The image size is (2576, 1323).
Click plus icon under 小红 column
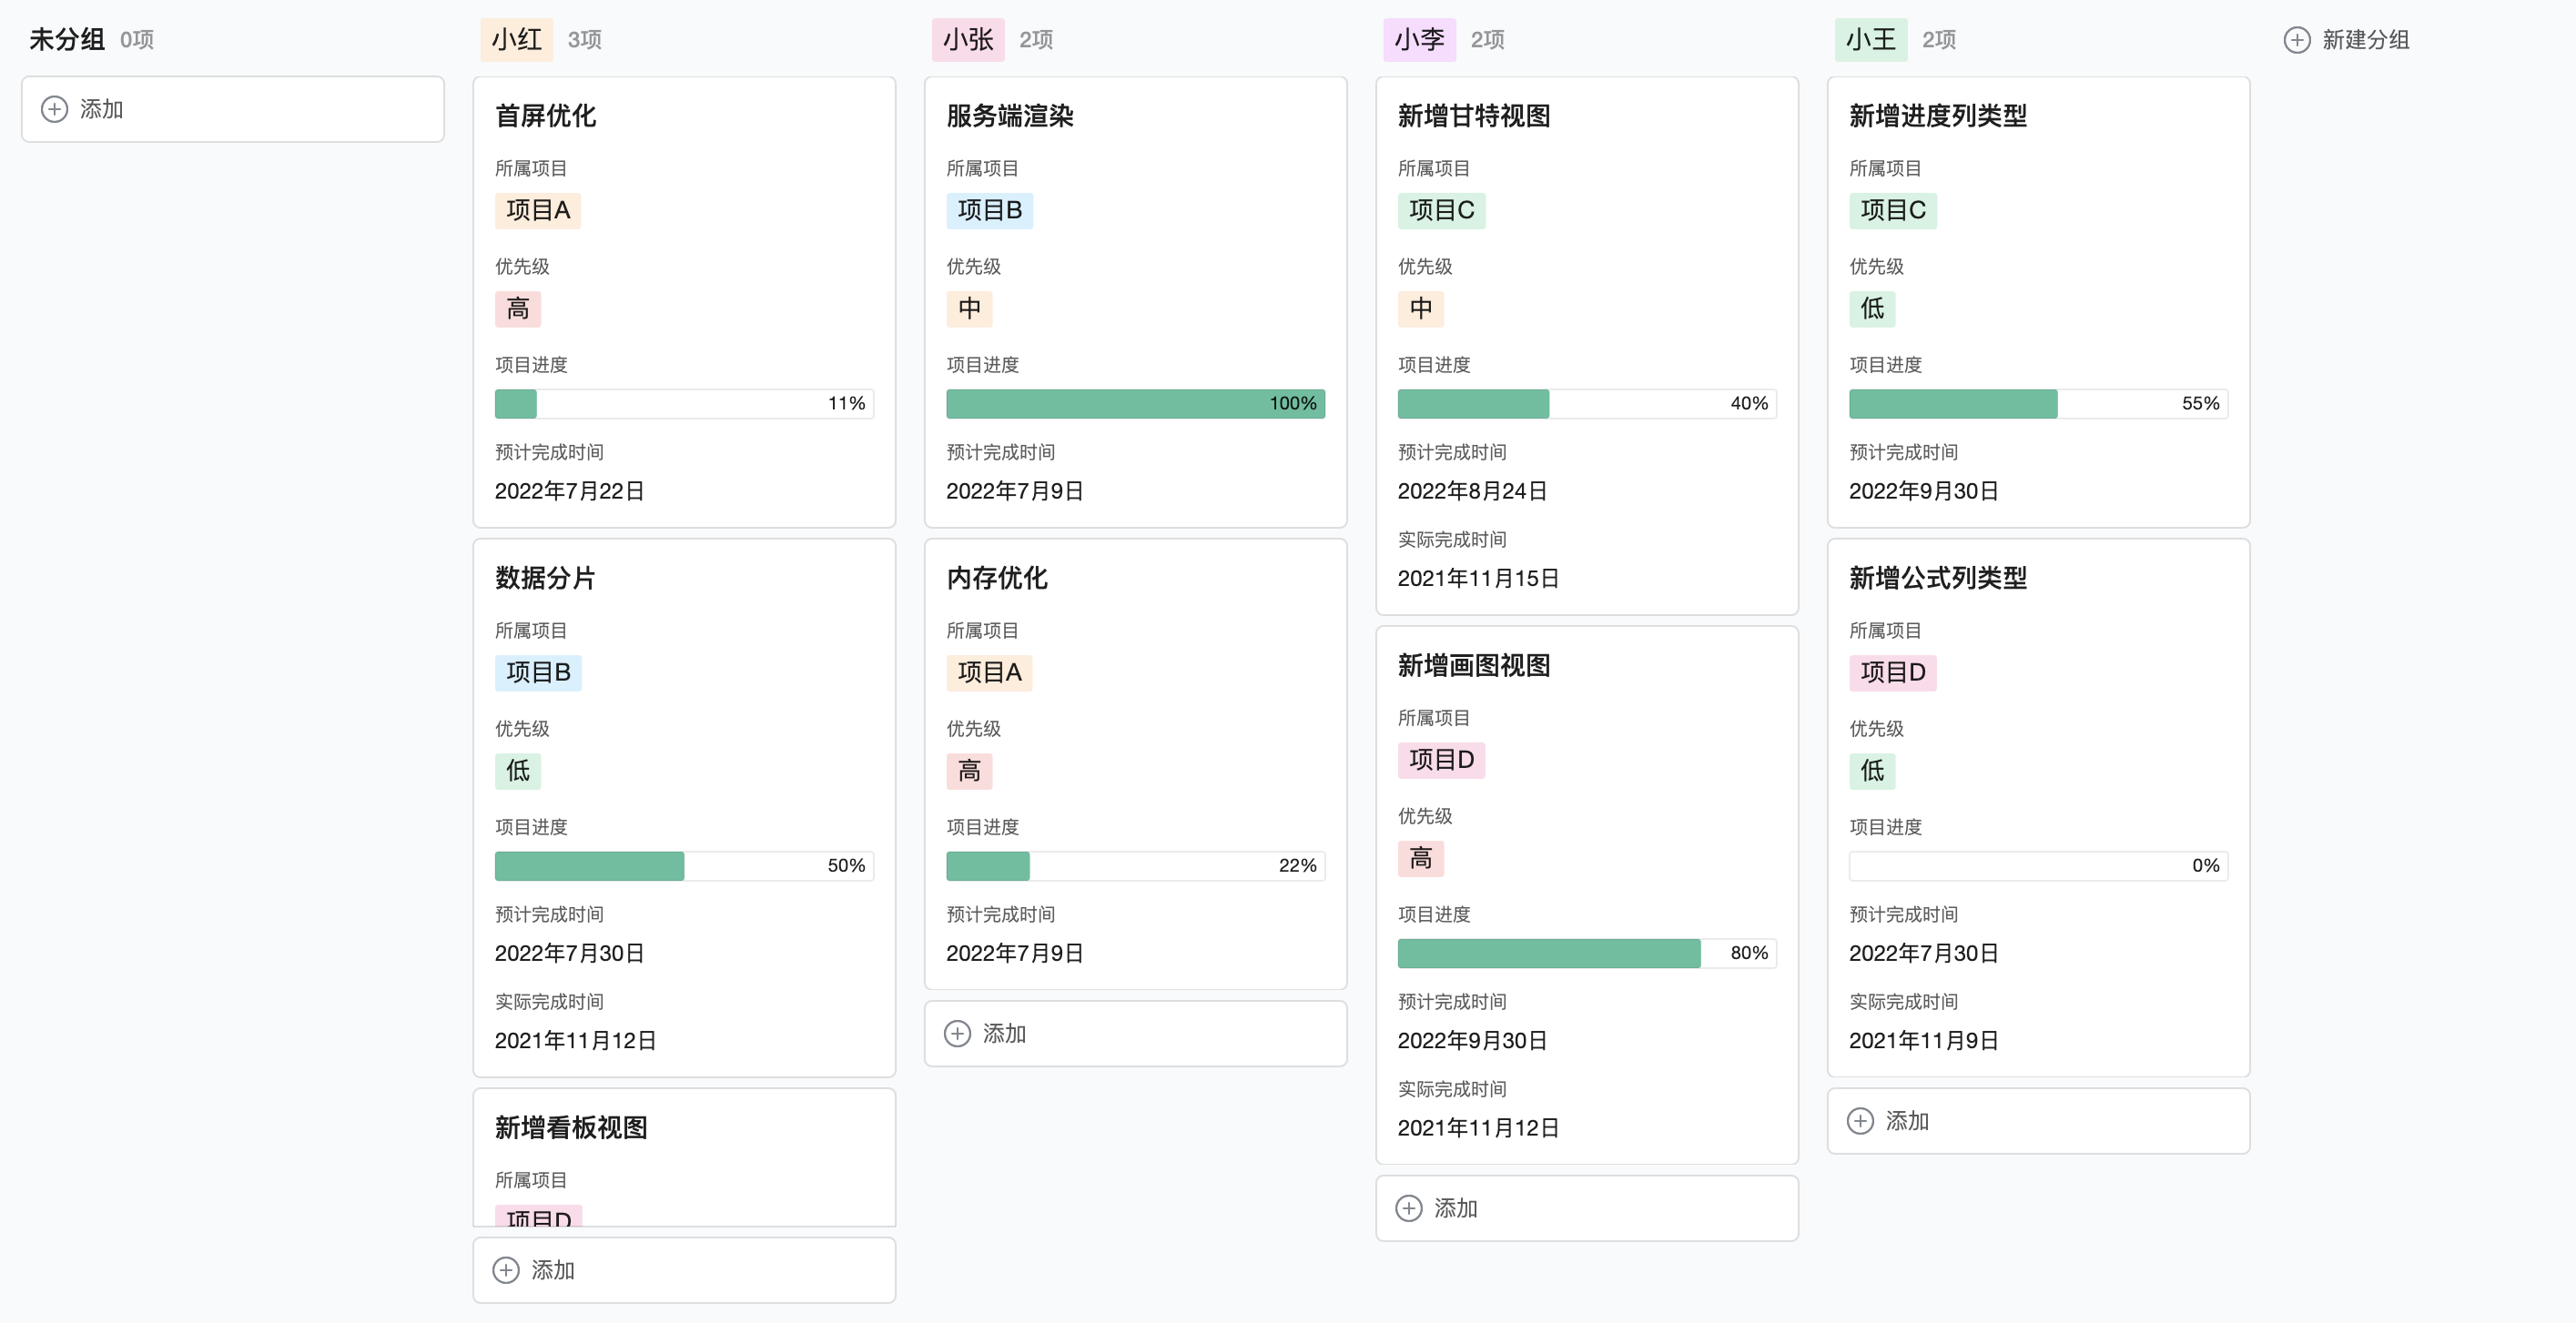tap(506, 1270)
